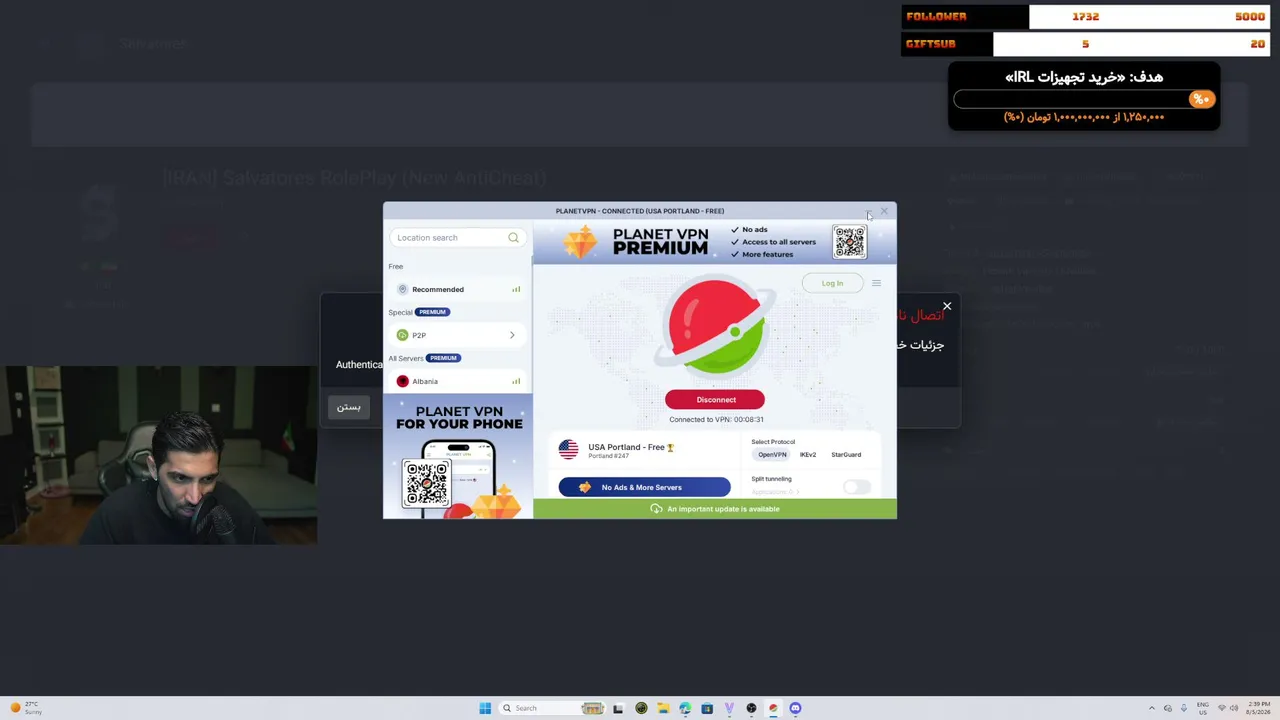Click the Albania signal strength bars
The width and height of the screenshot is (1280, 720).
(516, 381)
